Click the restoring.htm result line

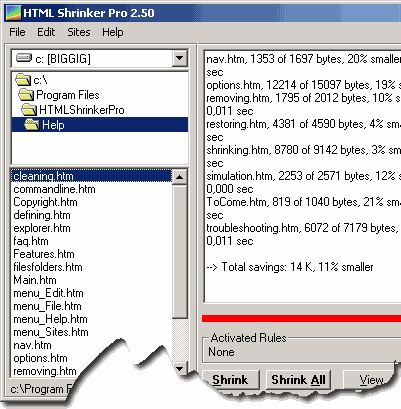click(303, 124)
